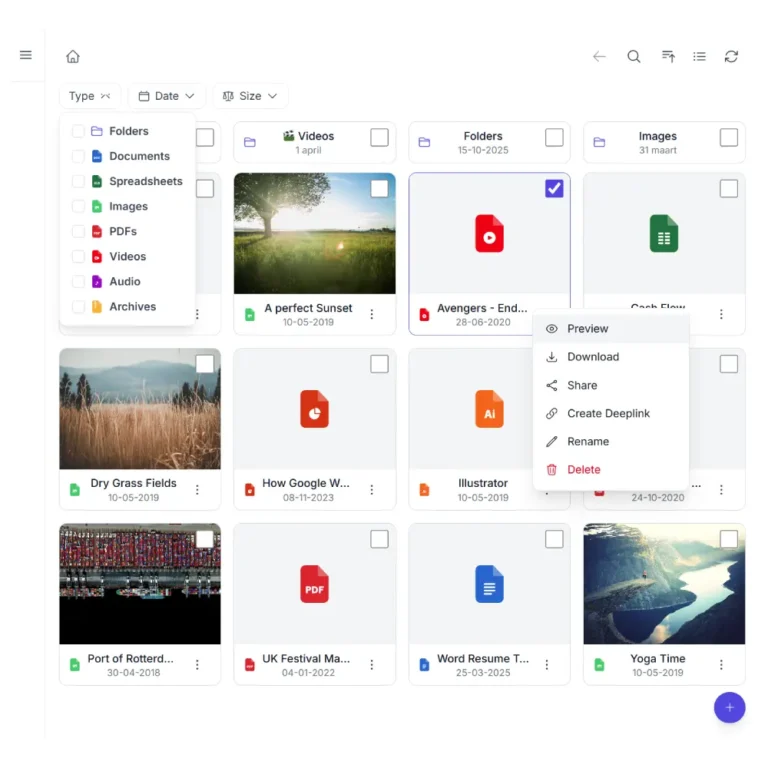This screenshot has height=768, width=768.
Task: Open three-dot menu for How Google W...
Action: point(372,489)
